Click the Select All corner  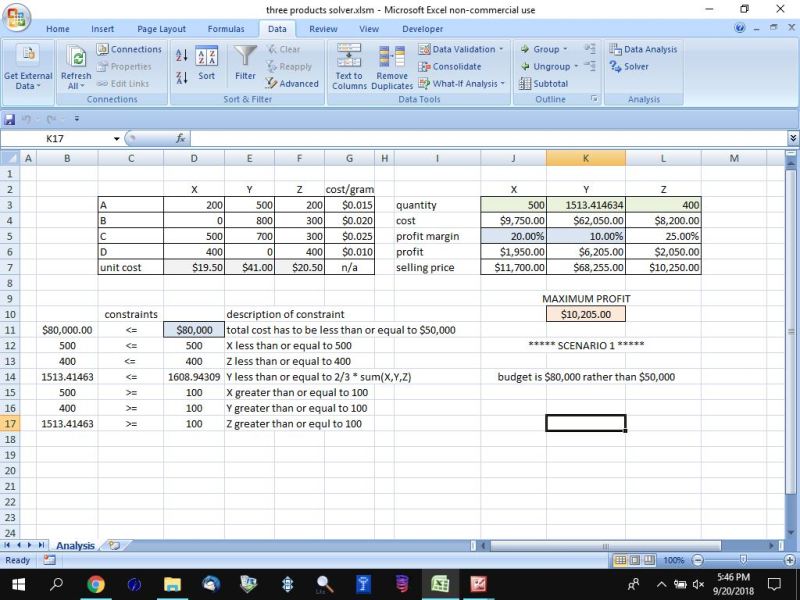click(x=10, y=158)
